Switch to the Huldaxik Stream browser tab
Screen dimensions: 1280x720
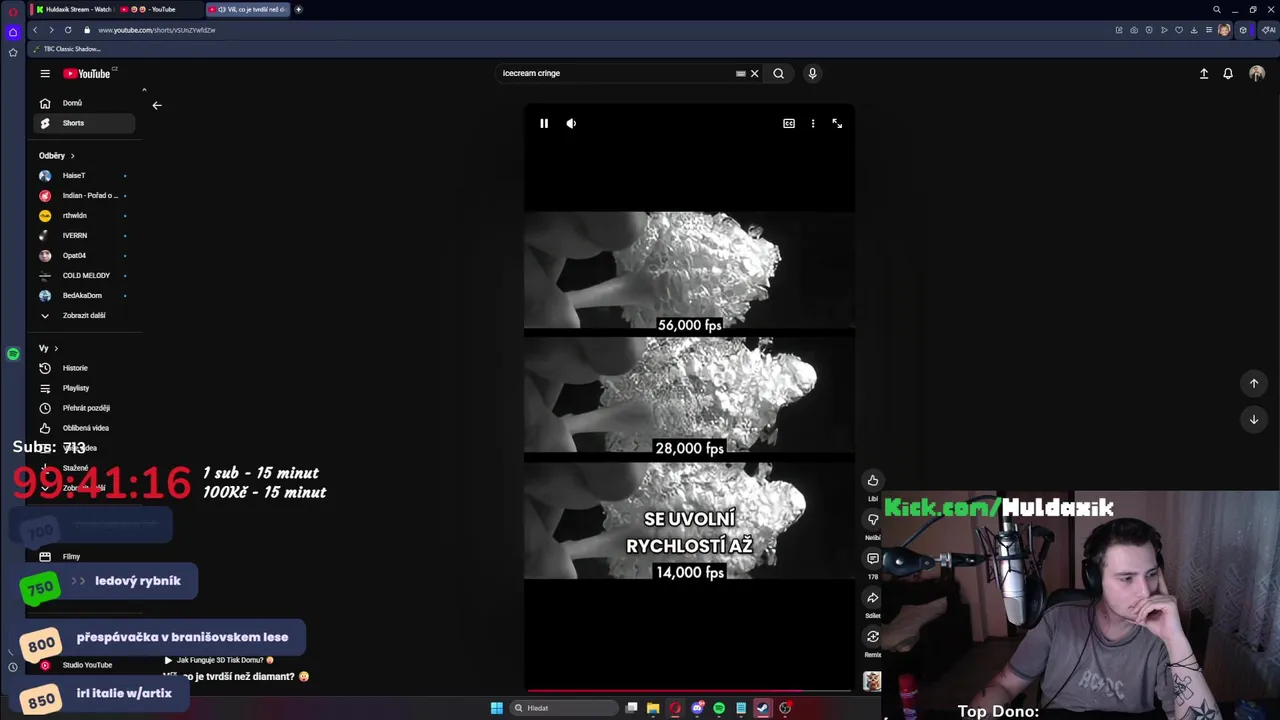pos(72,9)
